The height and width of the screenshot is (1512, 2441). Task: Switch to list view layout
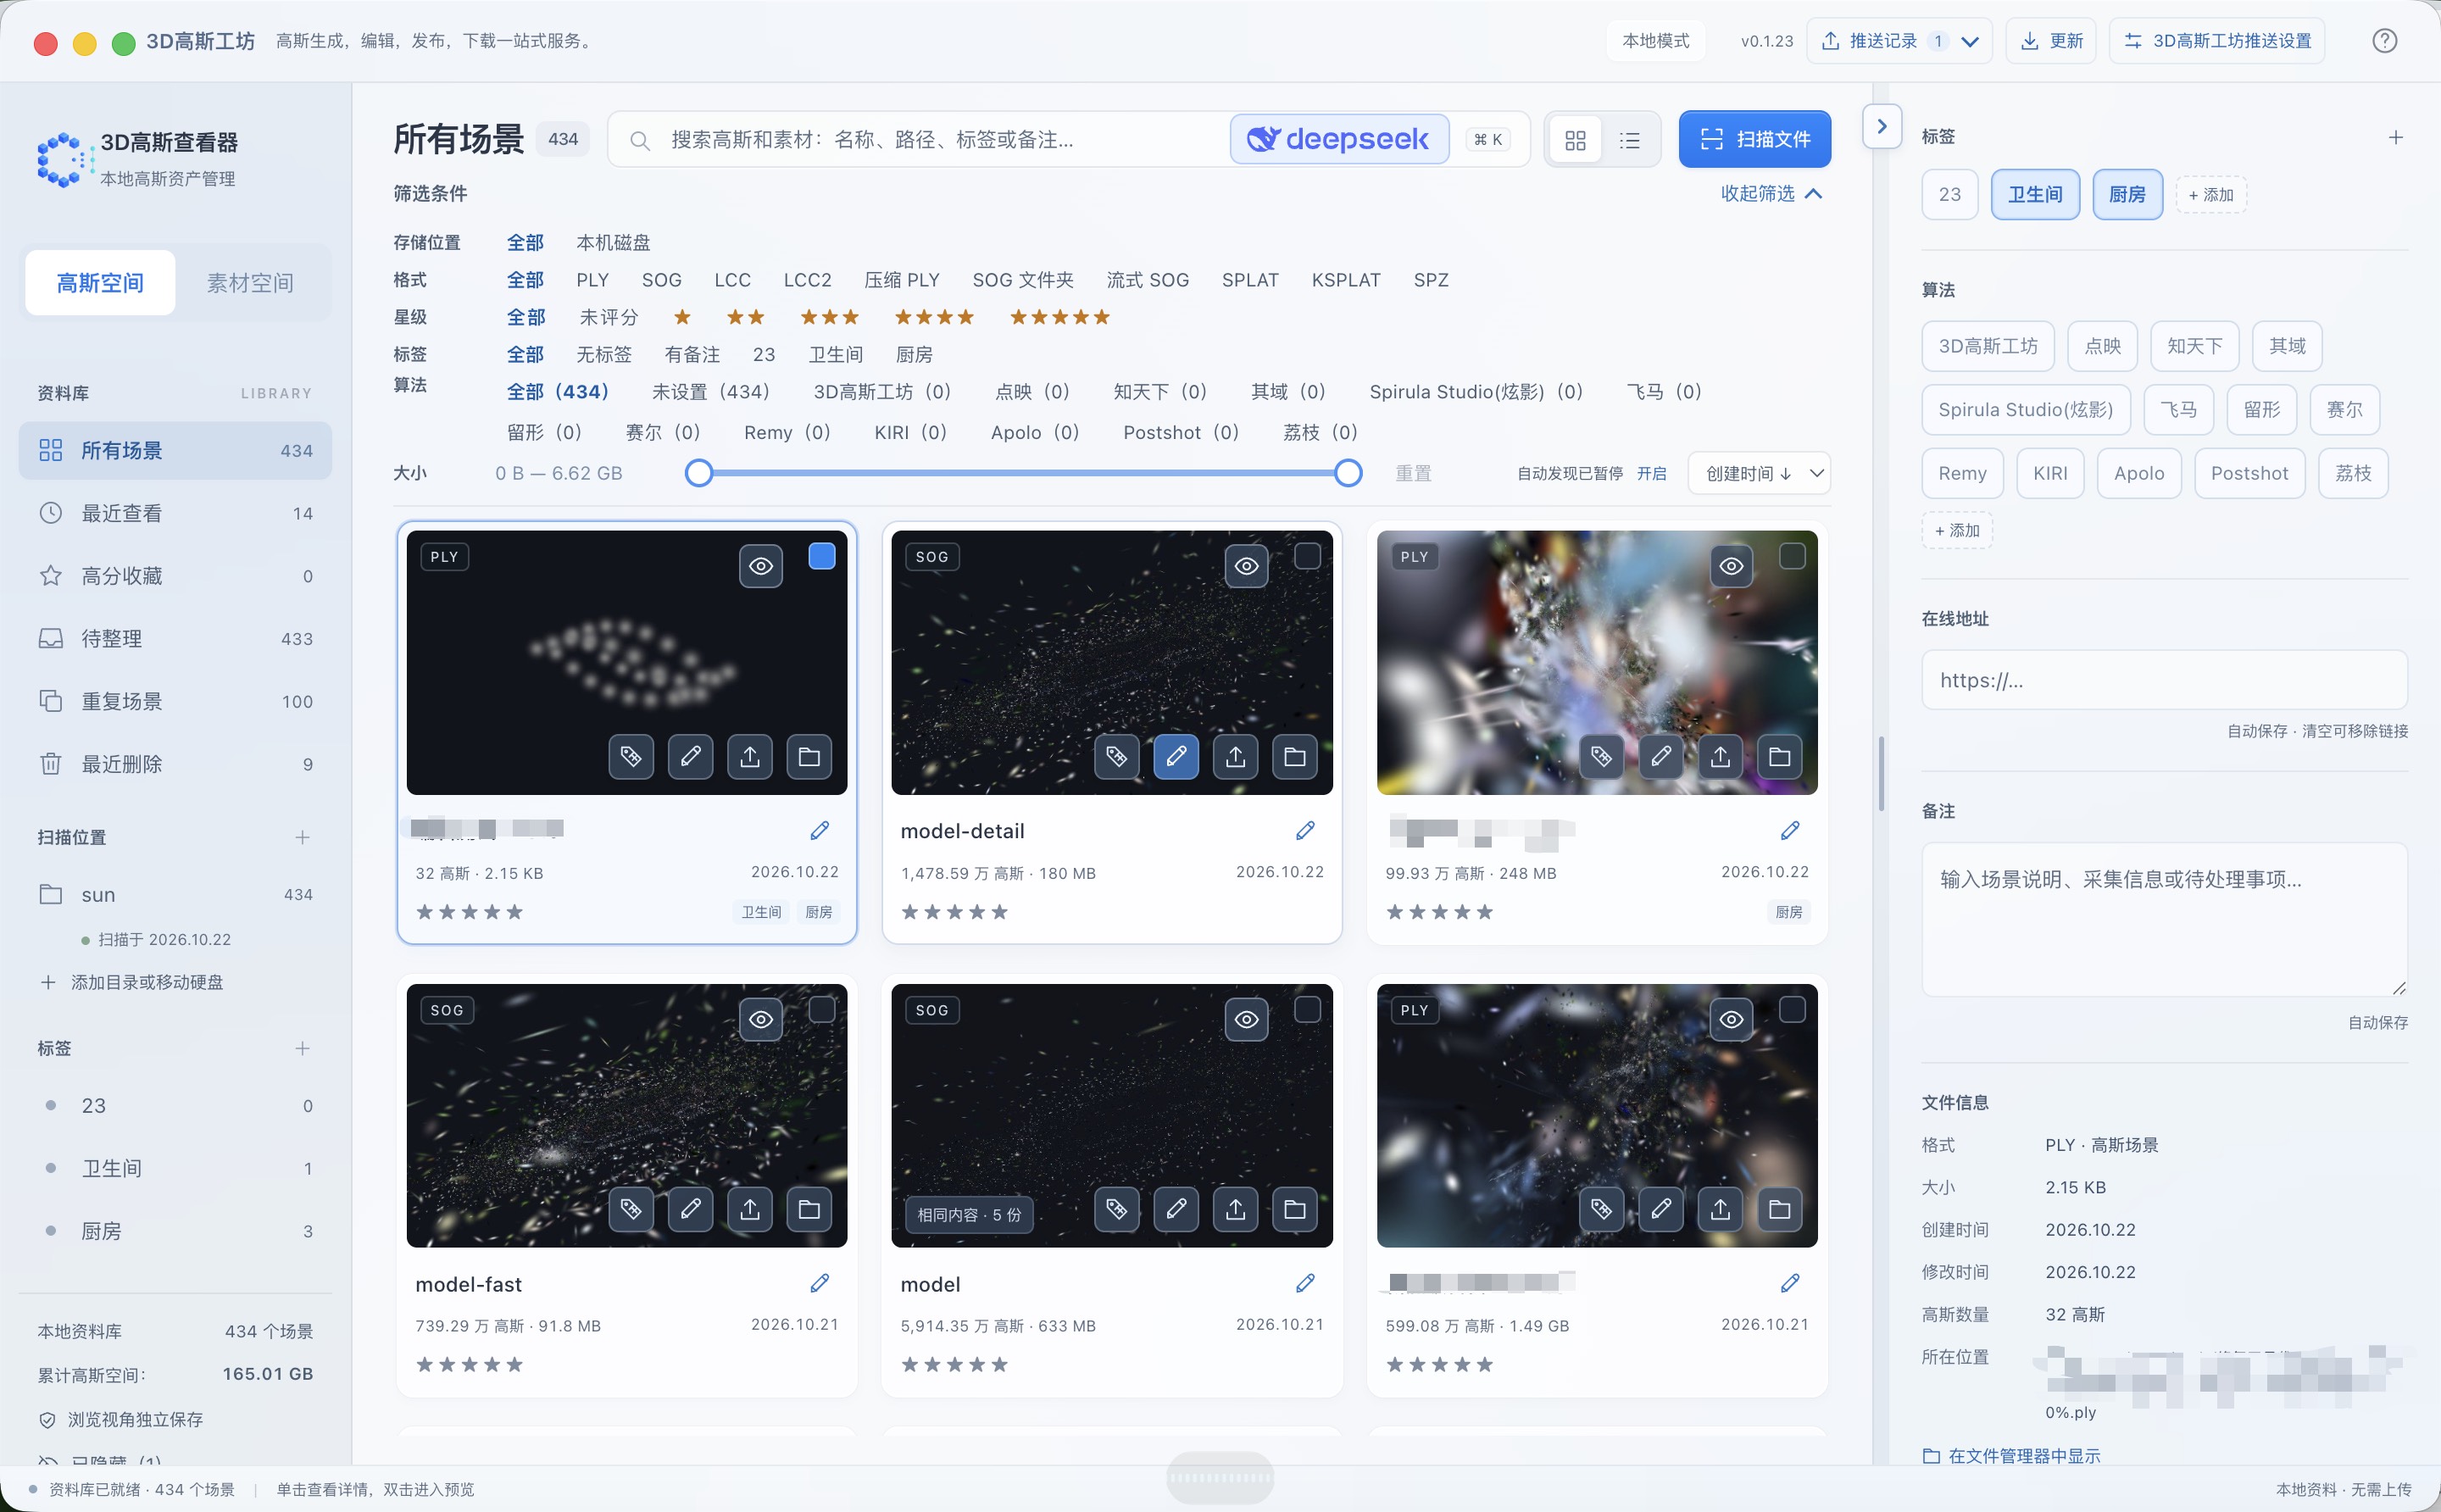(x=1630, y=140)
